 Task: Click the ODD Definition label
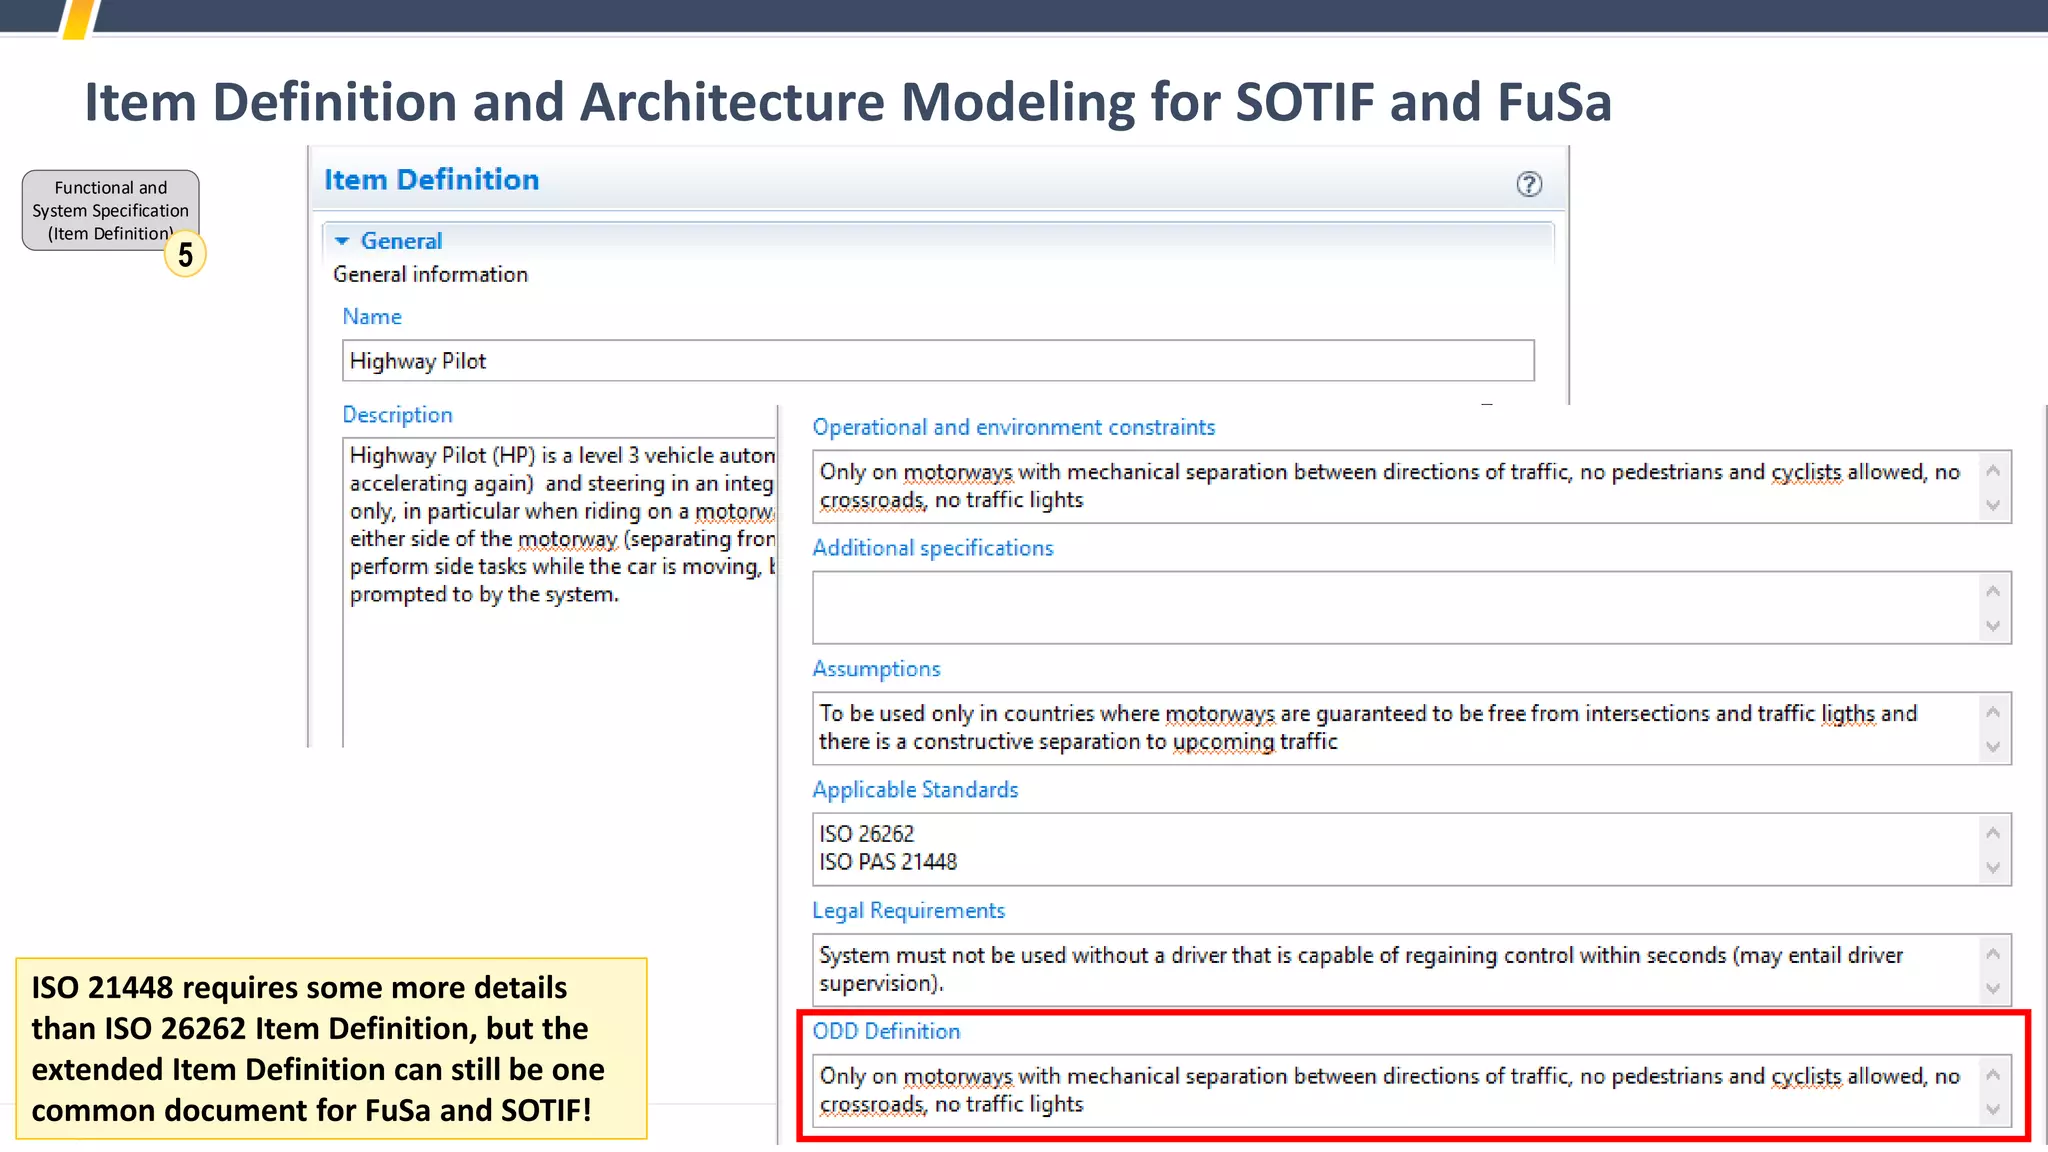(886, 1031)
